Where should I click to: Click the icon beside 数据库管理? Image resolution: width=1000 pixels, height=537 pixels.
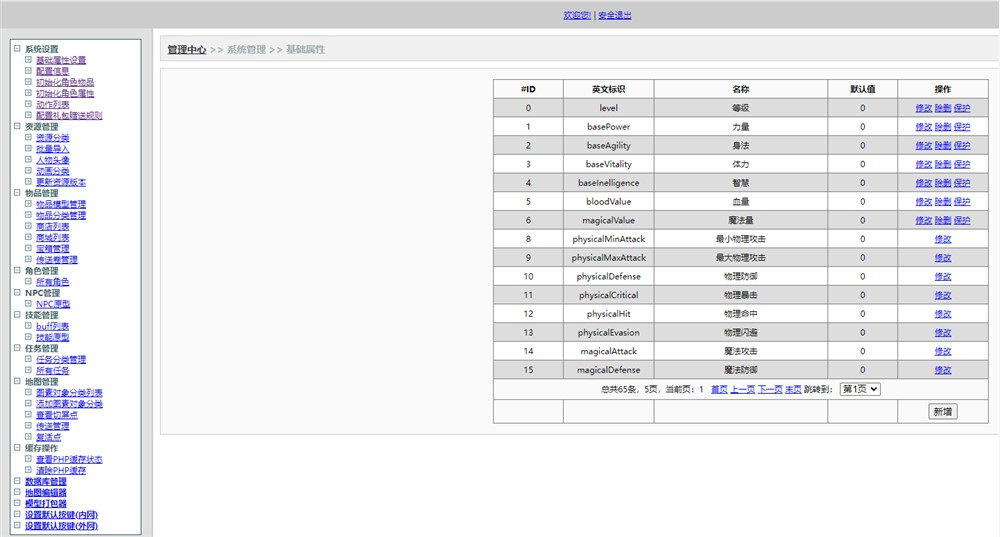[x=17, y=482]
